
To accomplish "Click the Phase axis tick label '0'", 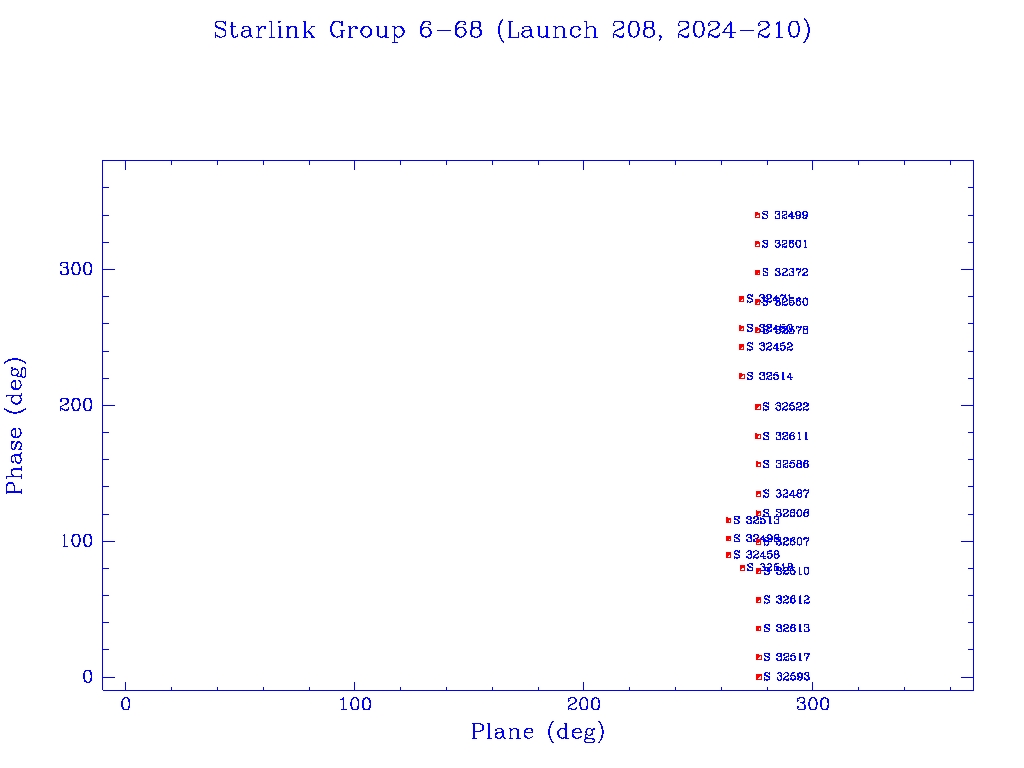I will (x=88, y=677).
